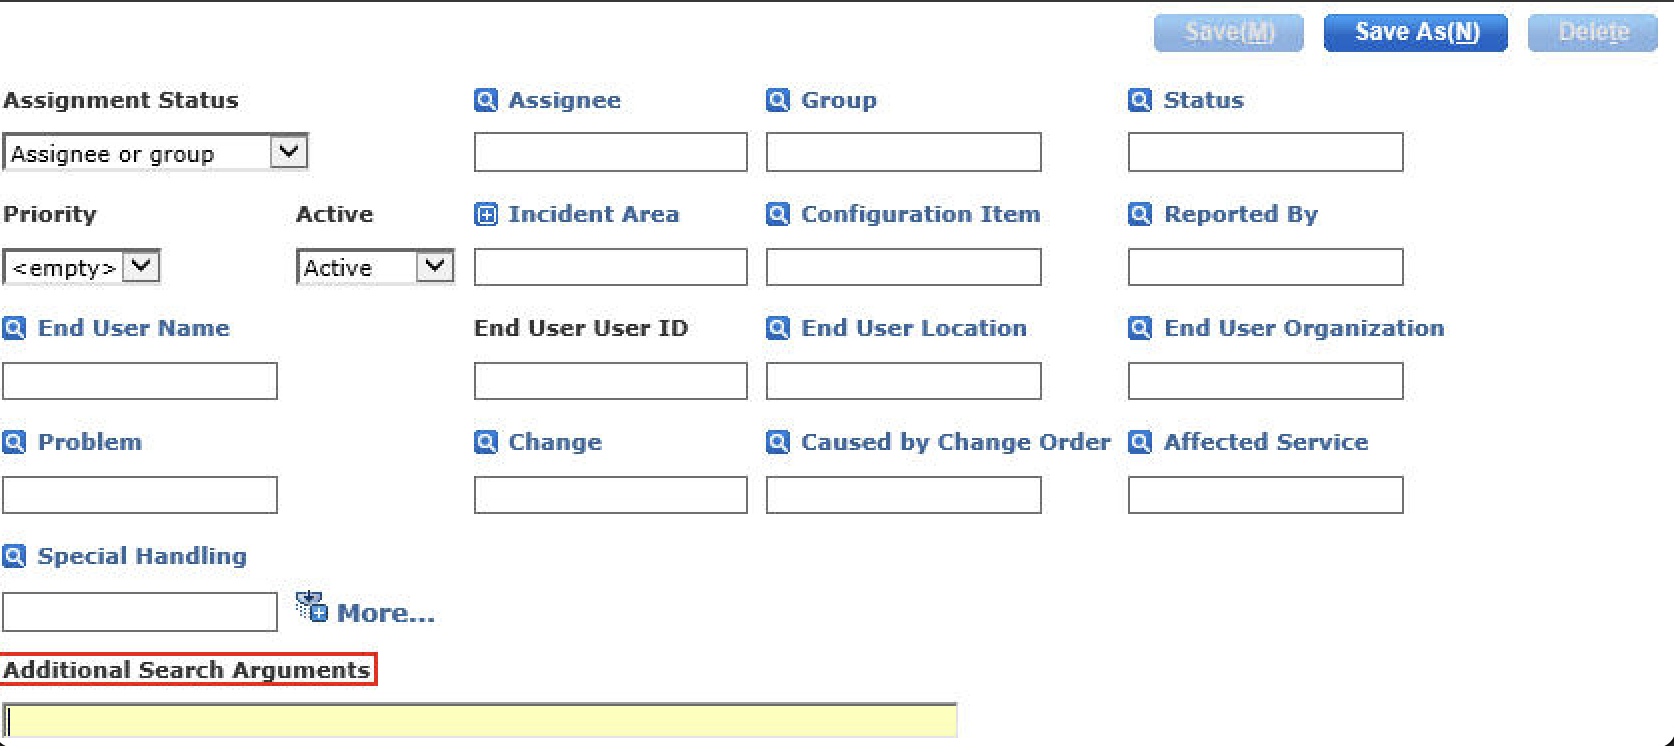1674x746 pixels.
Task: Click the Affected Service lookup icon
Action: [1139, 442]
